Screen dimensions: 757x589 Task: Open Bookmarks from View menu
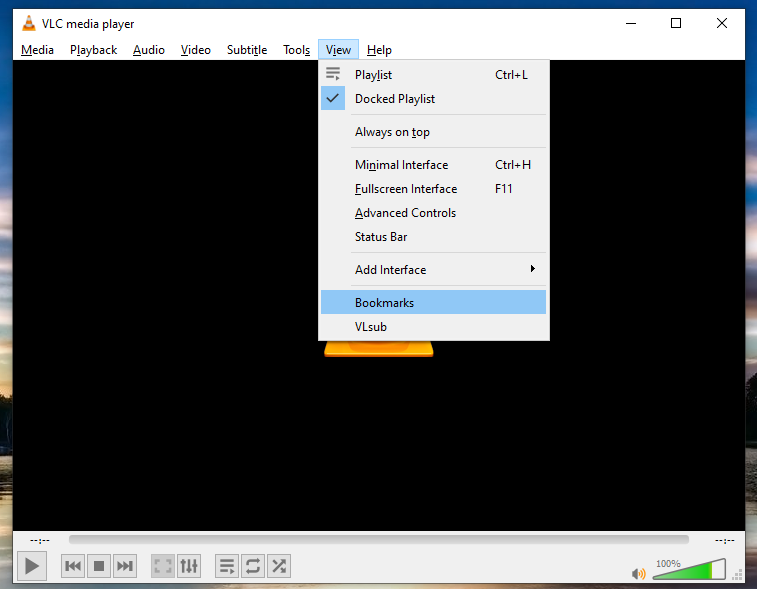434,302
